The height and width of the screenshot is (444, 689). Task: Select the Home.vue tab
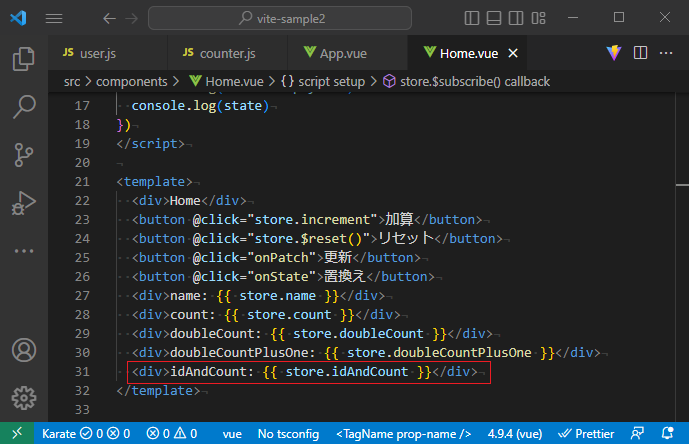(468, 53)
